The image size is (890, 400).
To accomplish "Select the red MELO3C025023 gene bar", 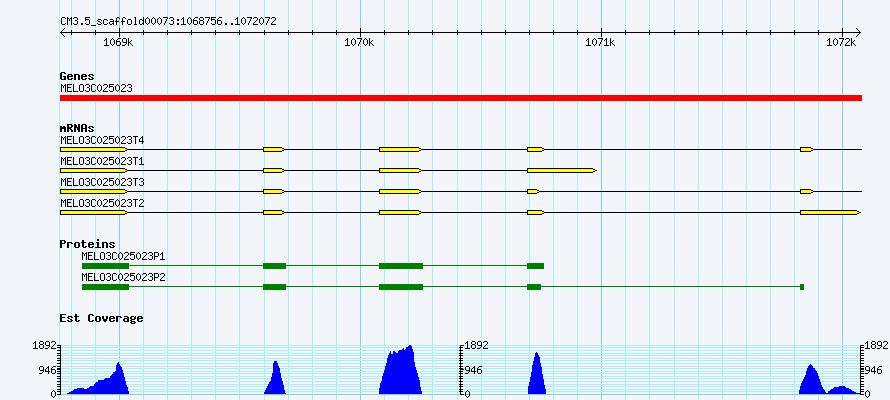I will click(x=461, y=98).
